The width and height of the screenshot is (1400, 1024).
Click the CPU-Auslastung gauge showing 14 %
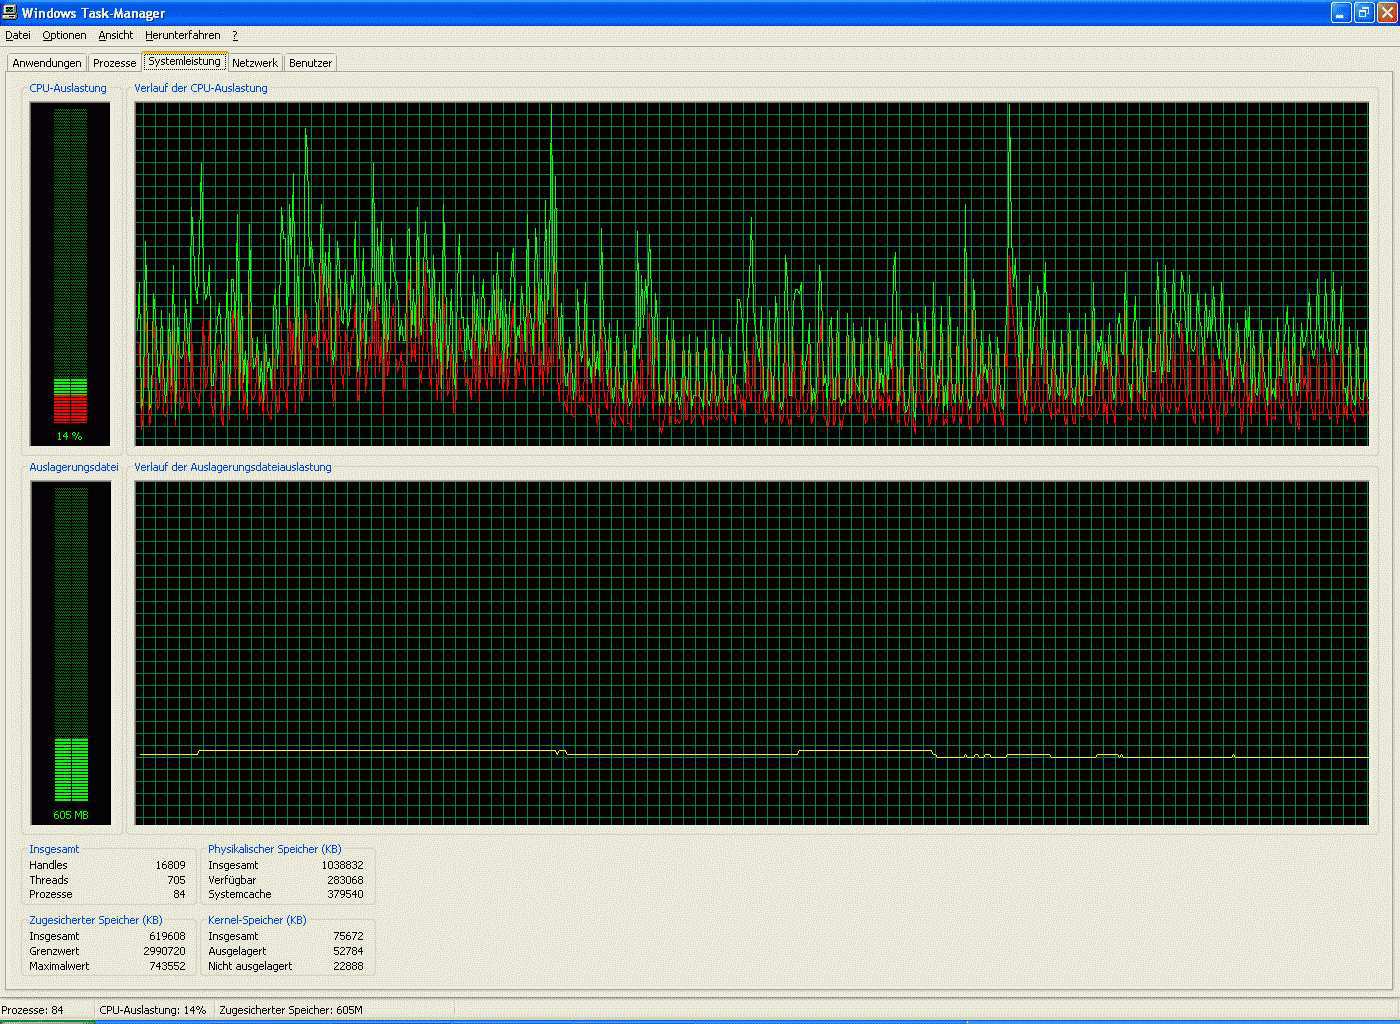coord(70,273)
